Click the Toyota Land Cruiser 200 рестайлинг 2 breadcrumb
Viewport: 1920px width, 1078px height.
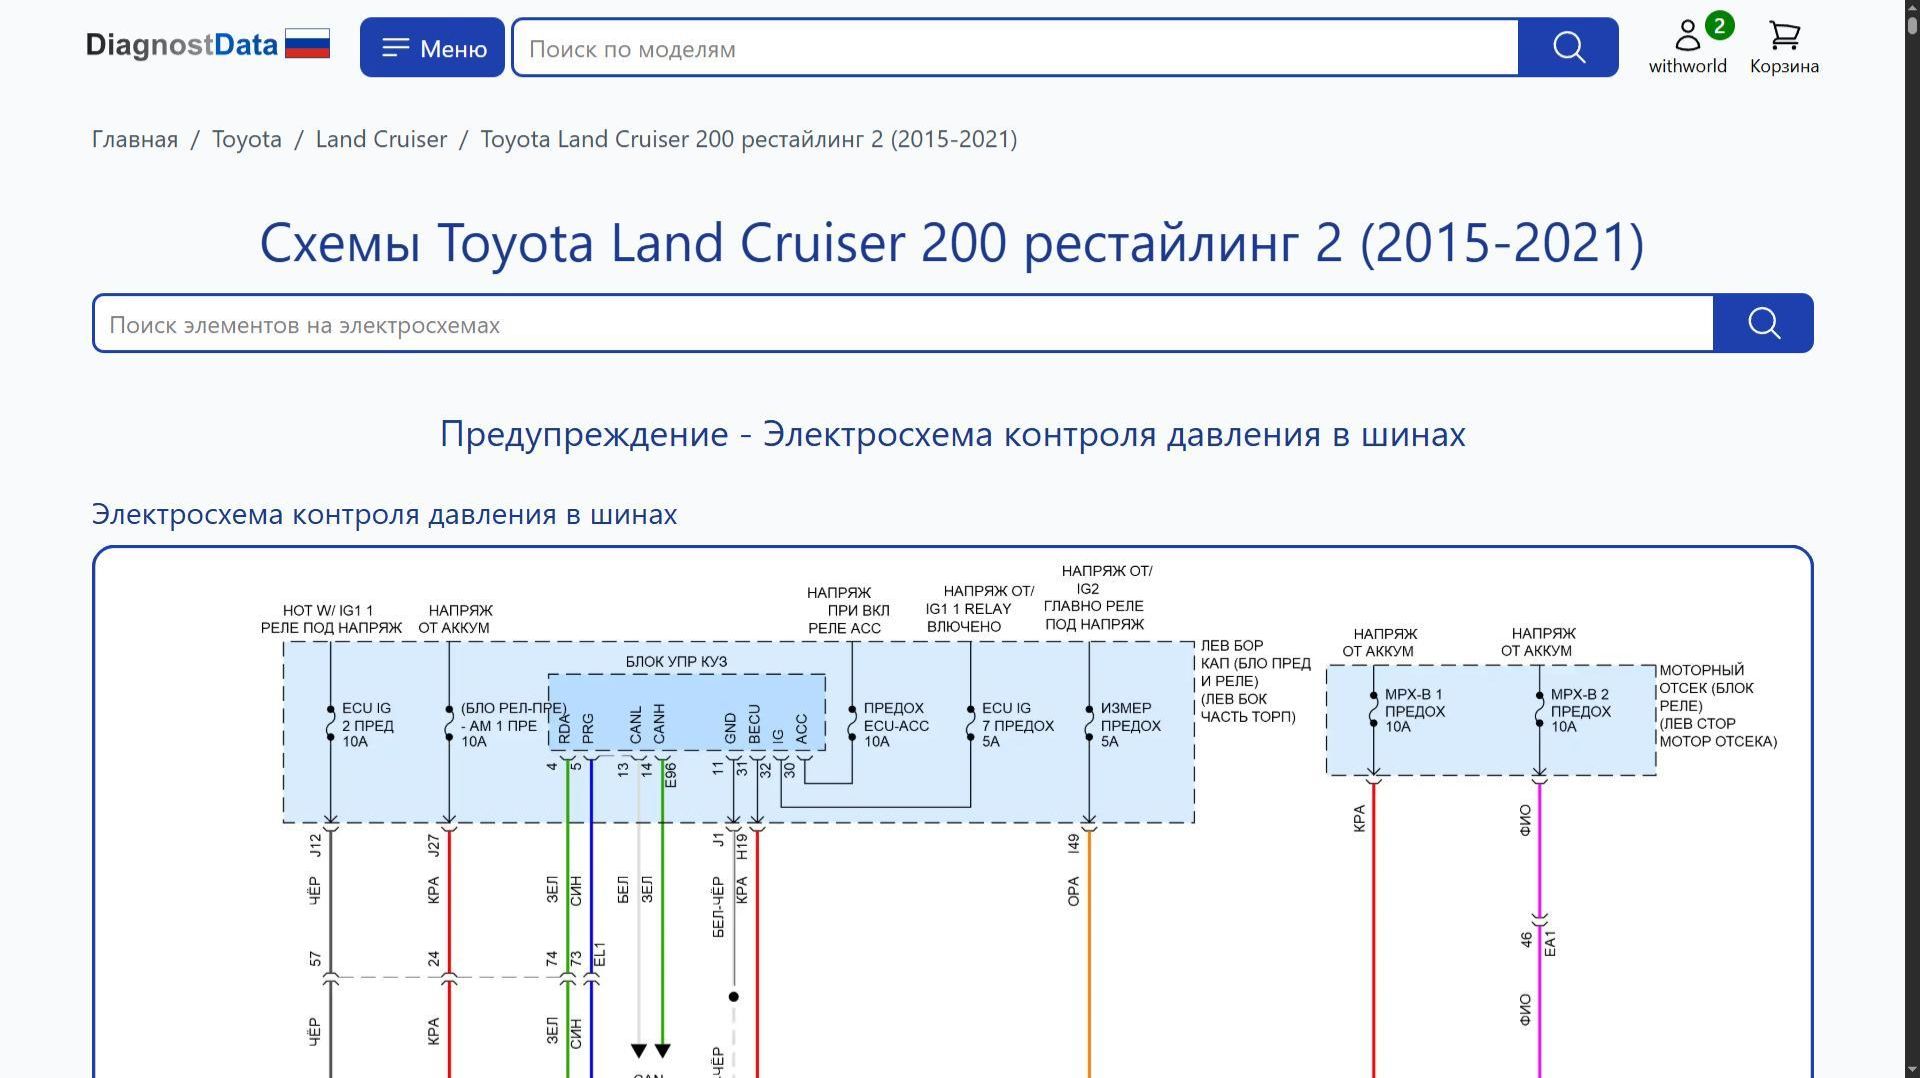tap(749, 139)
